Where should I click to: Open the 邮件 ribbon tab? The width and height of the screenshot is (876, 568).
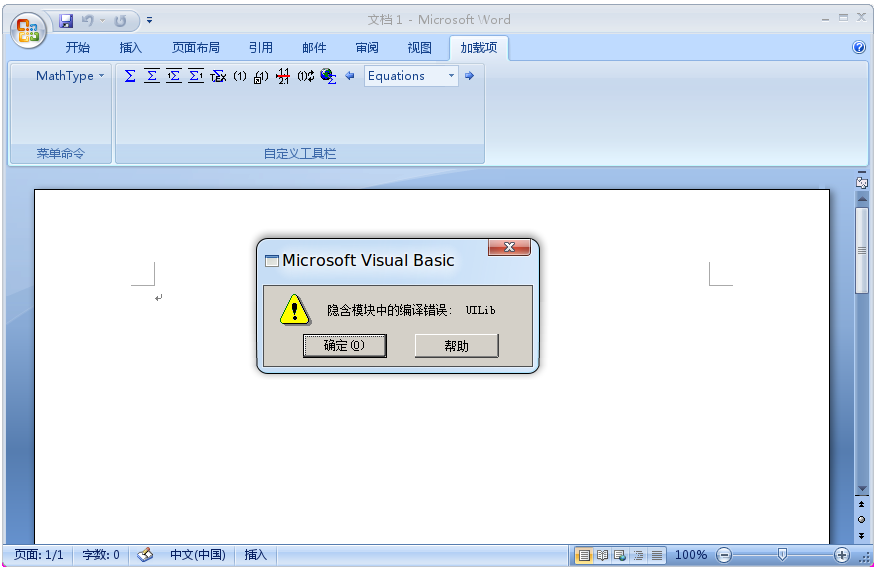point(314,47)
